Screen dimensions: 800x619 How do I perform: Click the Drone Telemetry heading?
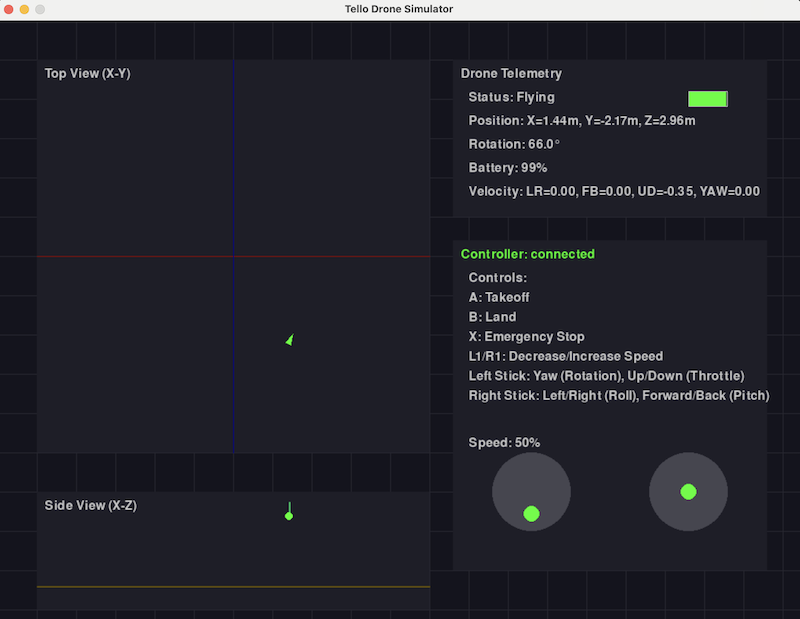point(511,73)
